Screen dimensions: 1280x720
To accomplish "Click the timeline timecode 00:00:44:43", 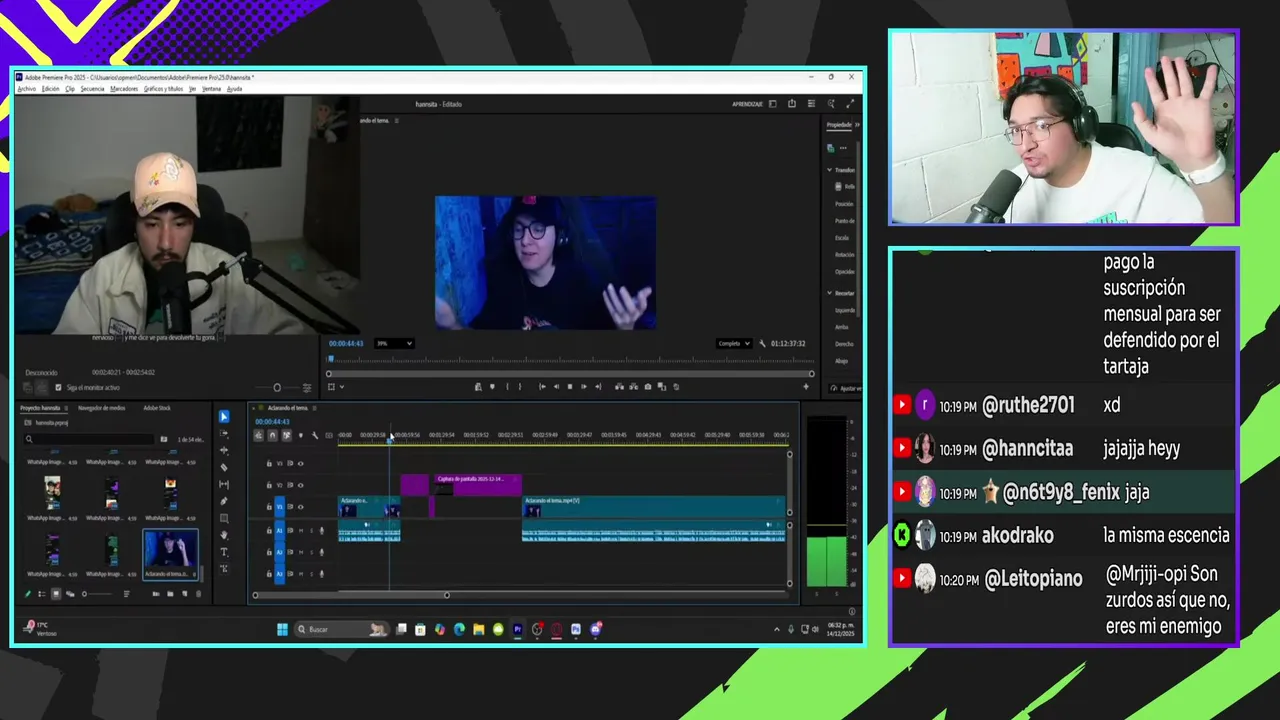I will pyautogui.click(x=272, y=422).
